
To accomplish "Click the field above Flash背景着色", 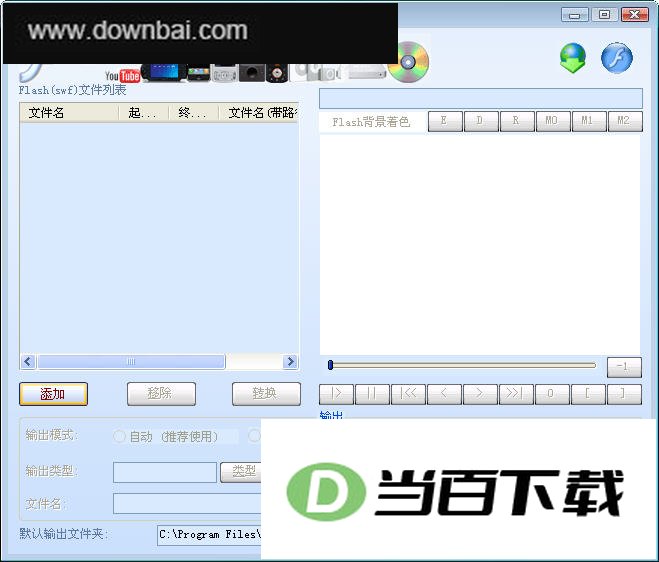I will [x=481, y=98].
